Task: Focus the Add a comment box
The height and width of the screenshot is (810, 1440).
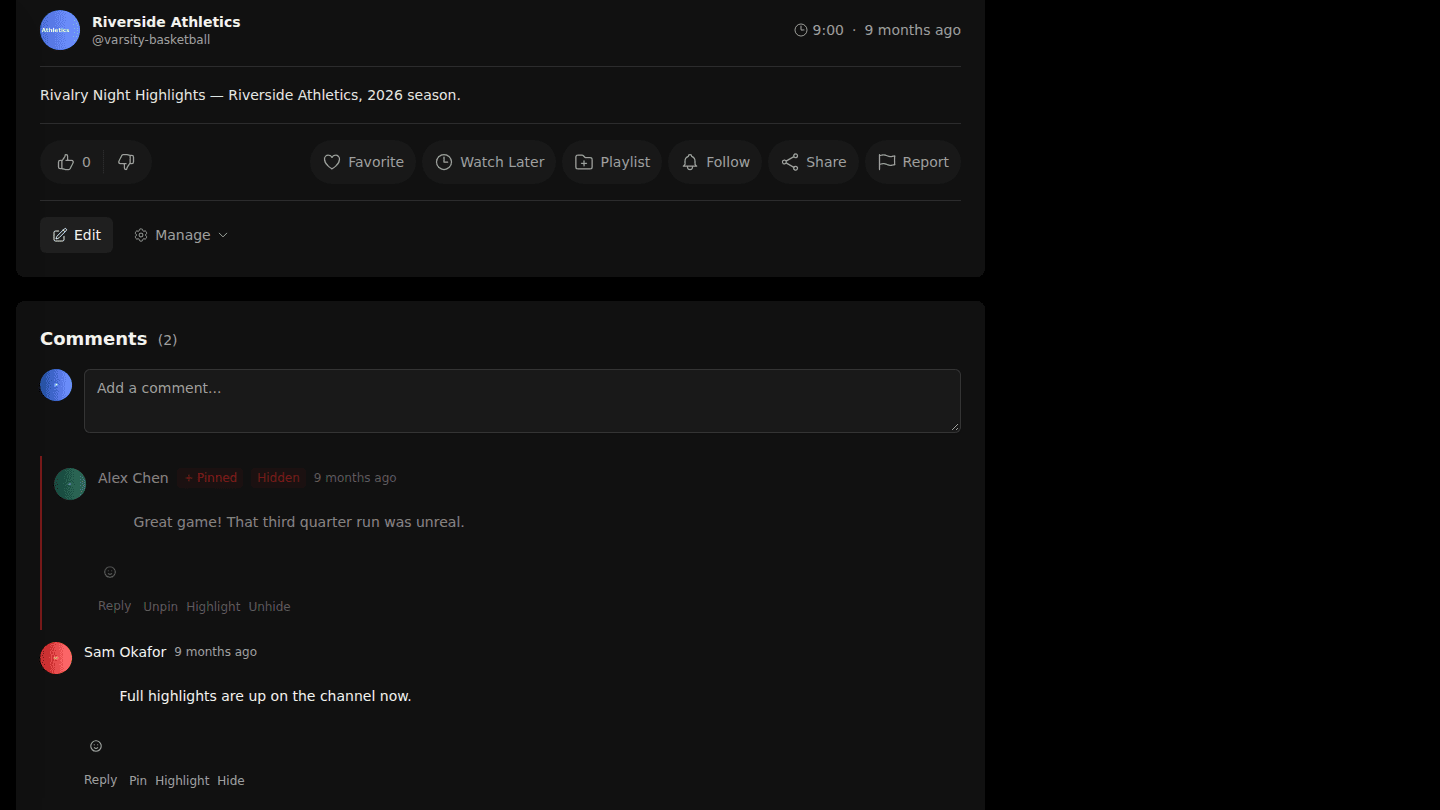Action: click(522, 401)
